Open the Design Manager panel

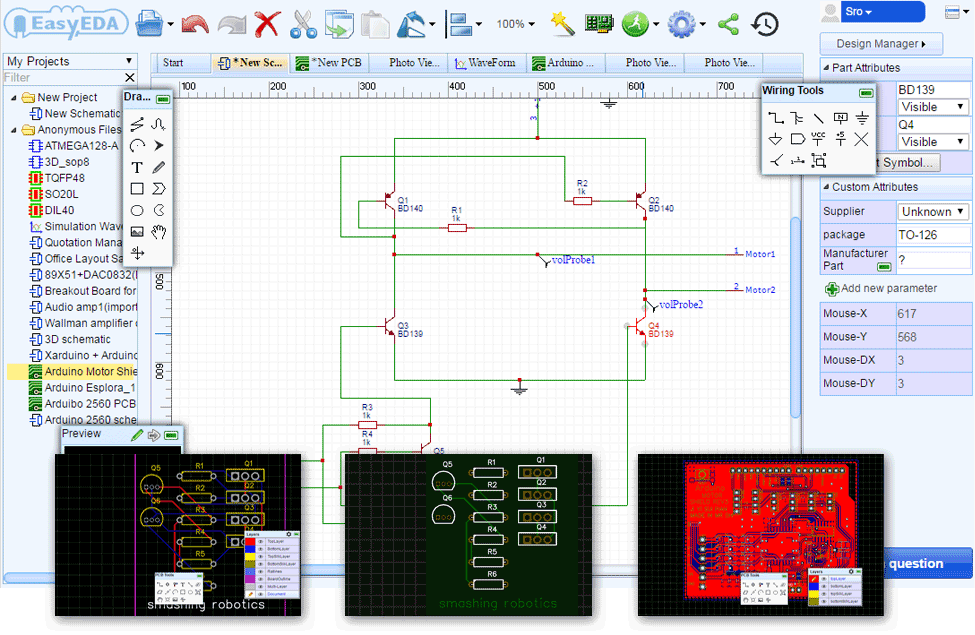[881, 43]
